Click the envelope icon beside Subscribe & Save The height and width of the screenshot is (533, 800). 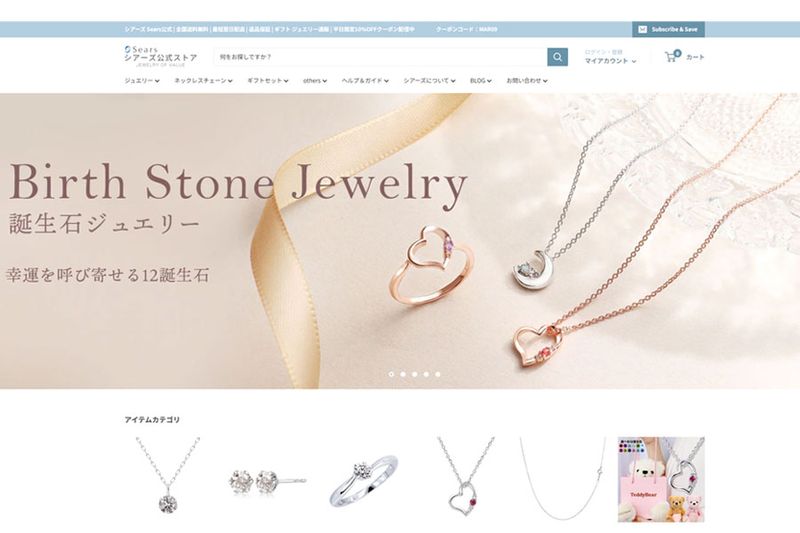642,30
